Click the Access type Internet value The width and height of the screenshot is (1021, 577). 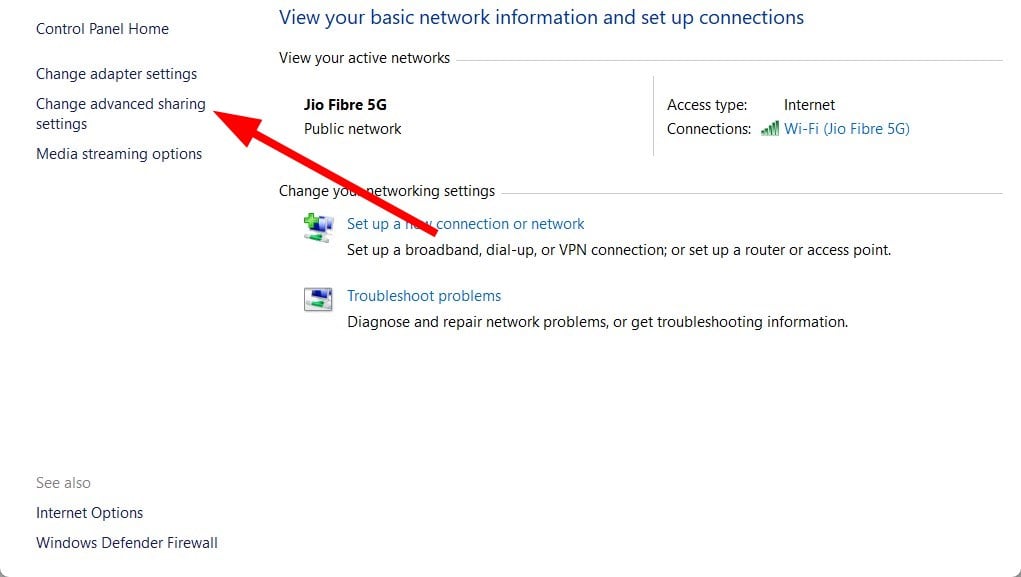point(809,105)
